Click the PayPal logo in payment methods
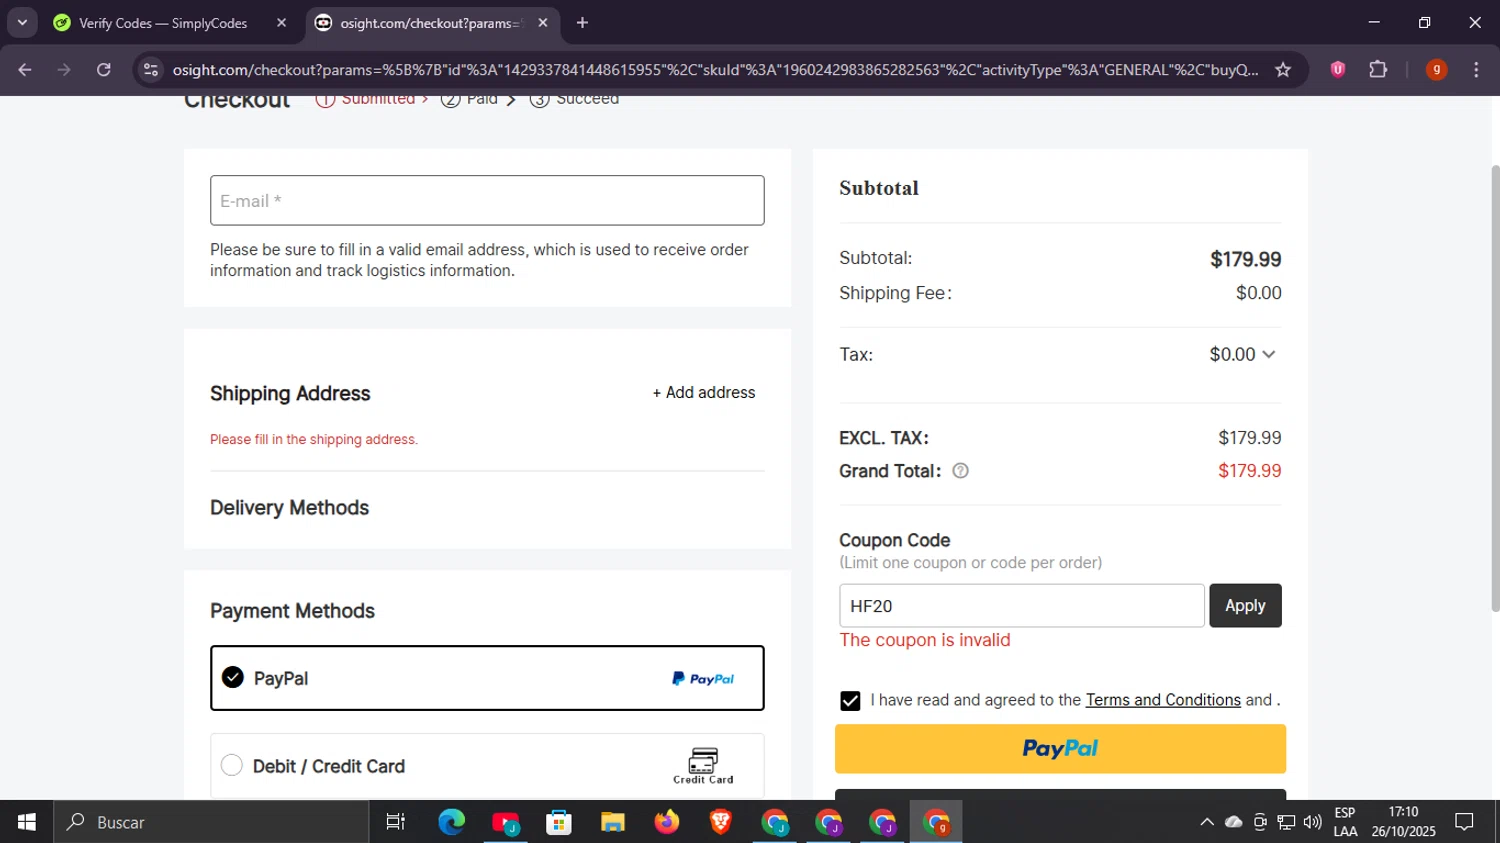1500x843 pixels. (x=703, y=679)
